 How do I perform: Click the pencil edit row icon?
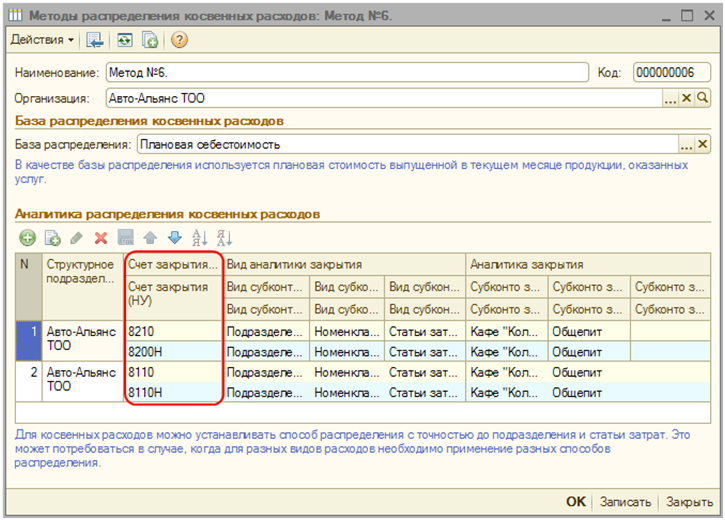tap(76, 237)
